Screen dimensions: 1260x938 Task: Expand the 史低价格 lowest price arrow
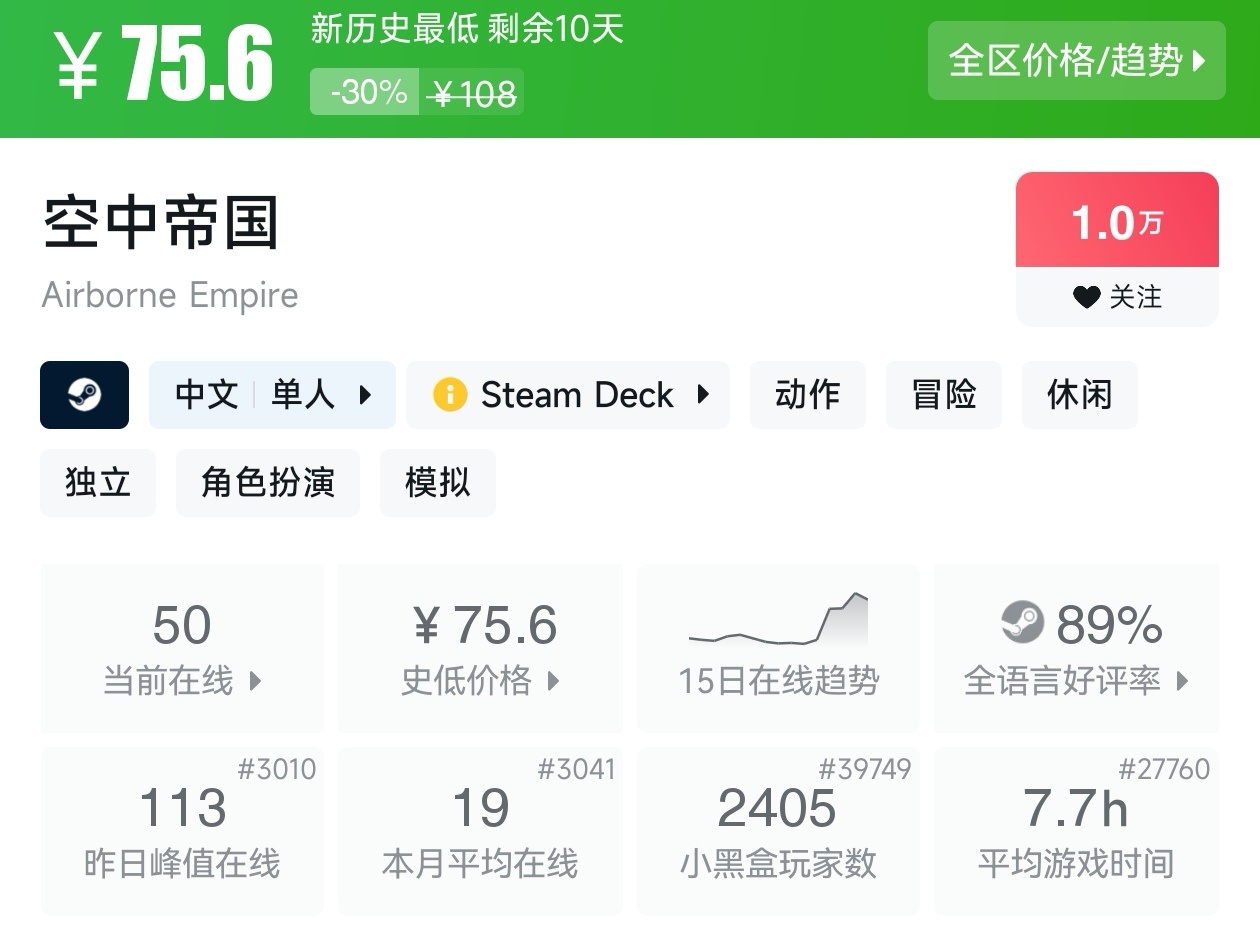coord(554,682)
